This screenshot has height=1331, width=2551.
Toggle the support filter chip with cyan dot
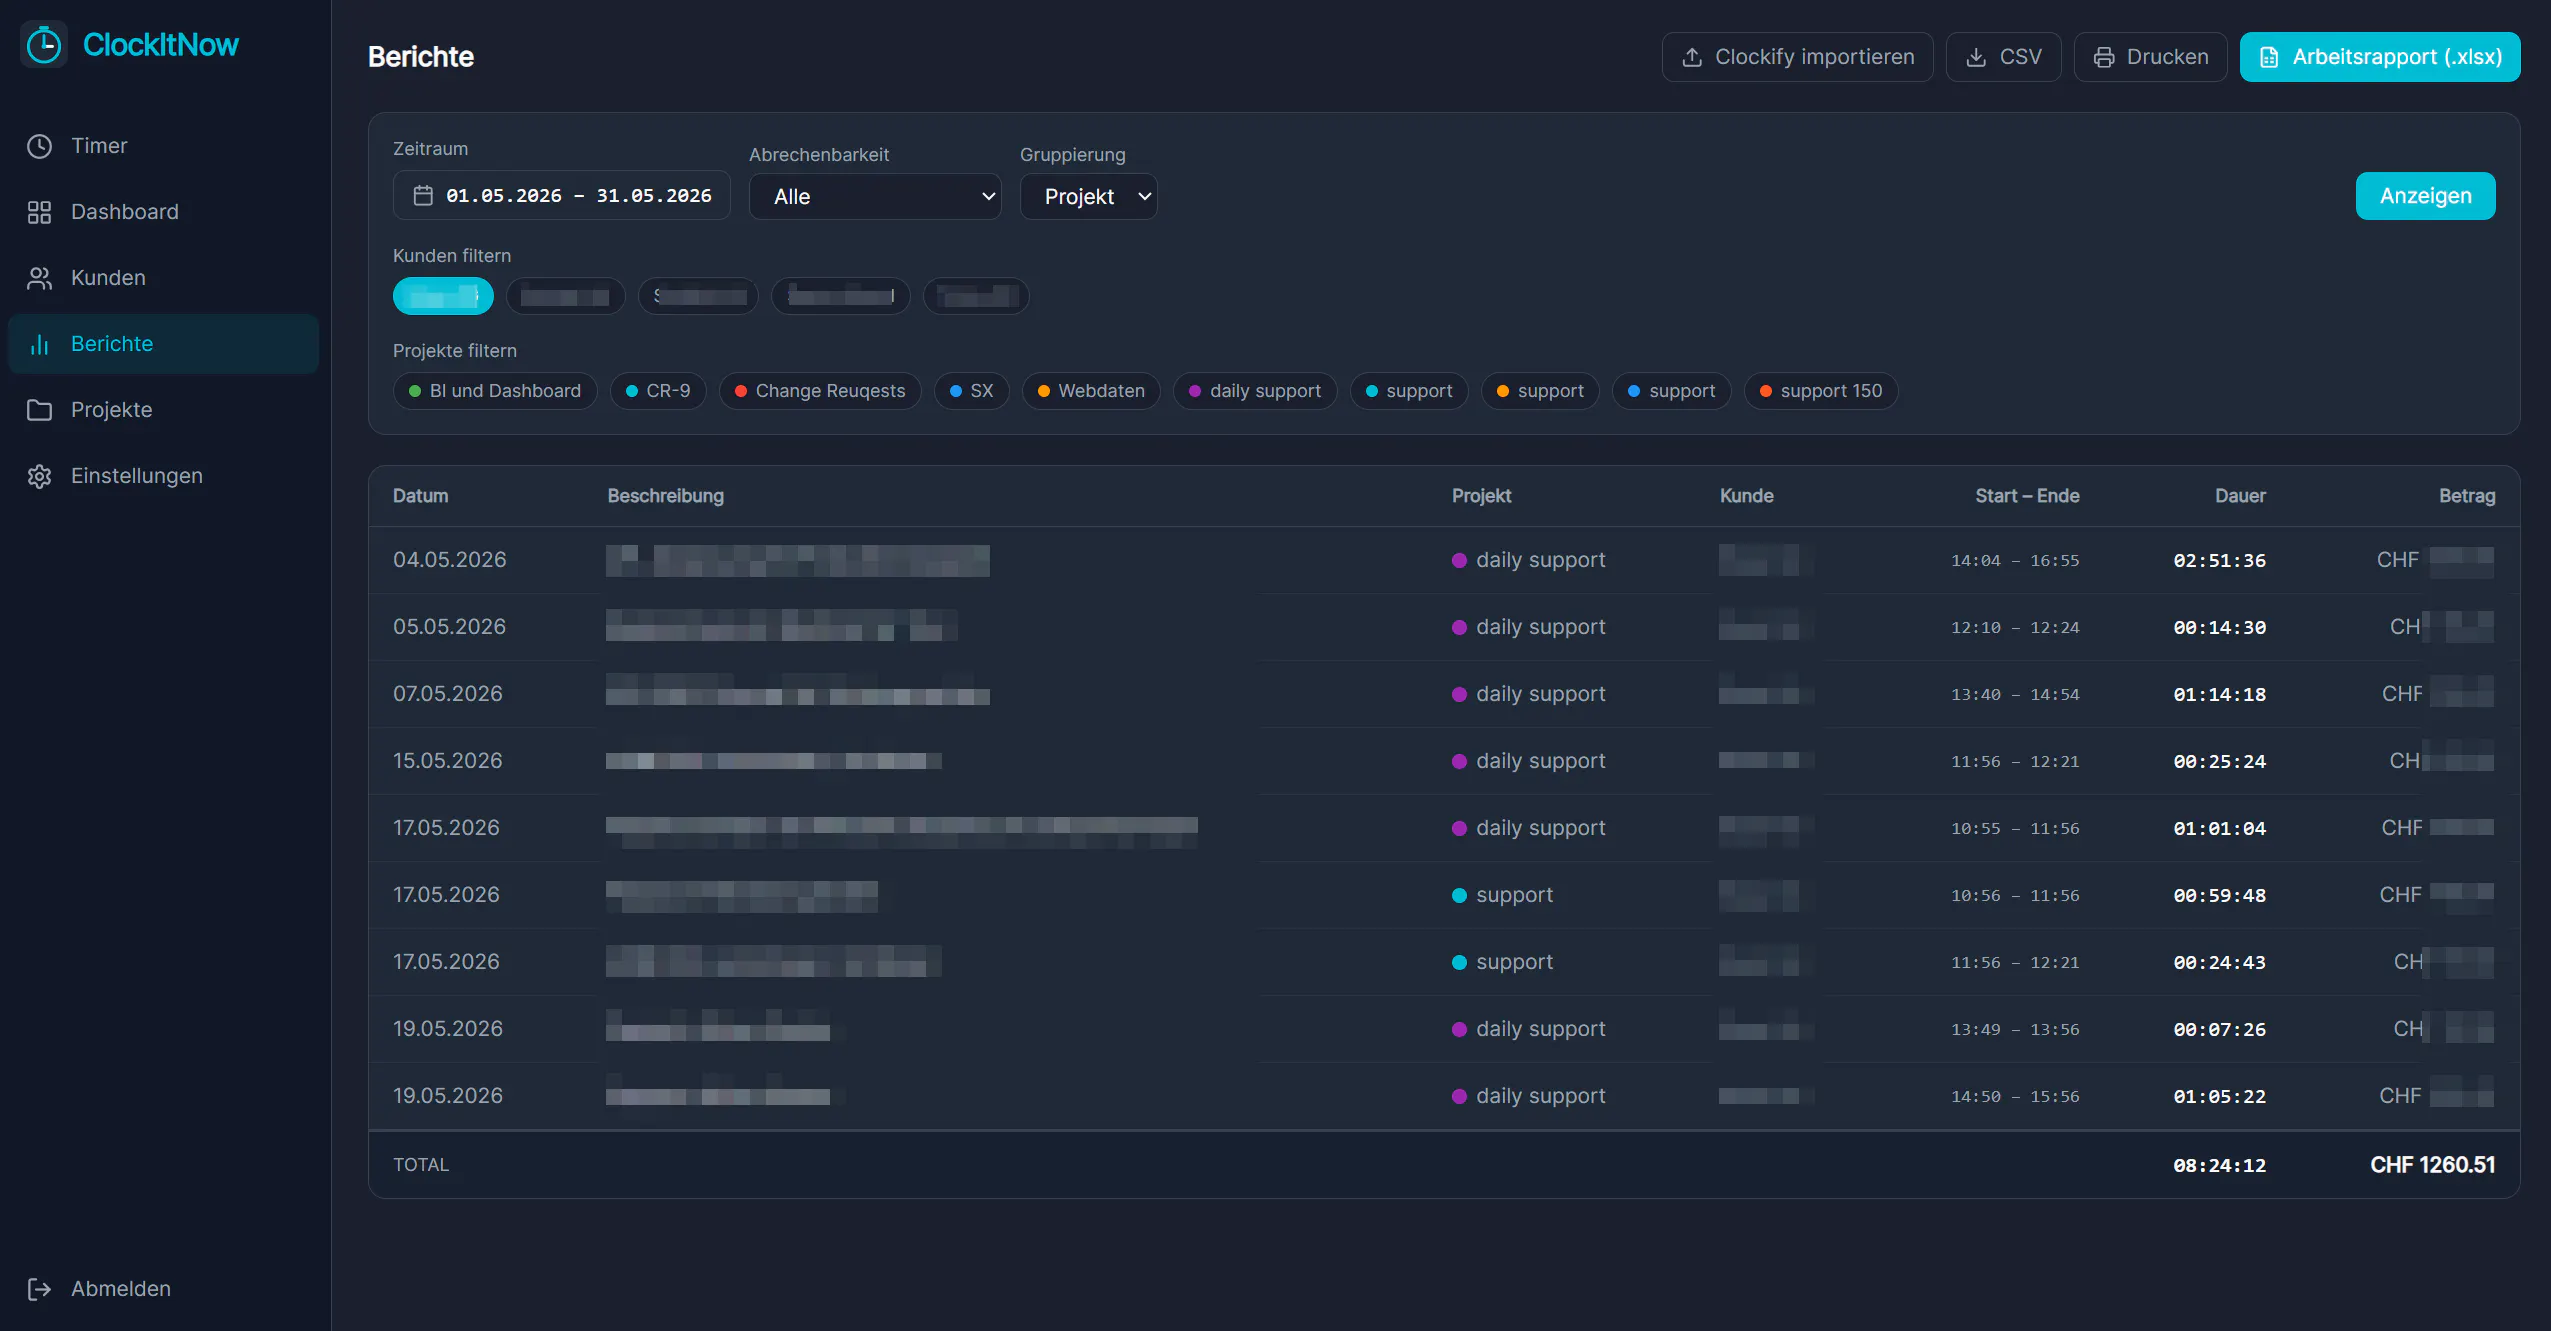coord(1409,391)
